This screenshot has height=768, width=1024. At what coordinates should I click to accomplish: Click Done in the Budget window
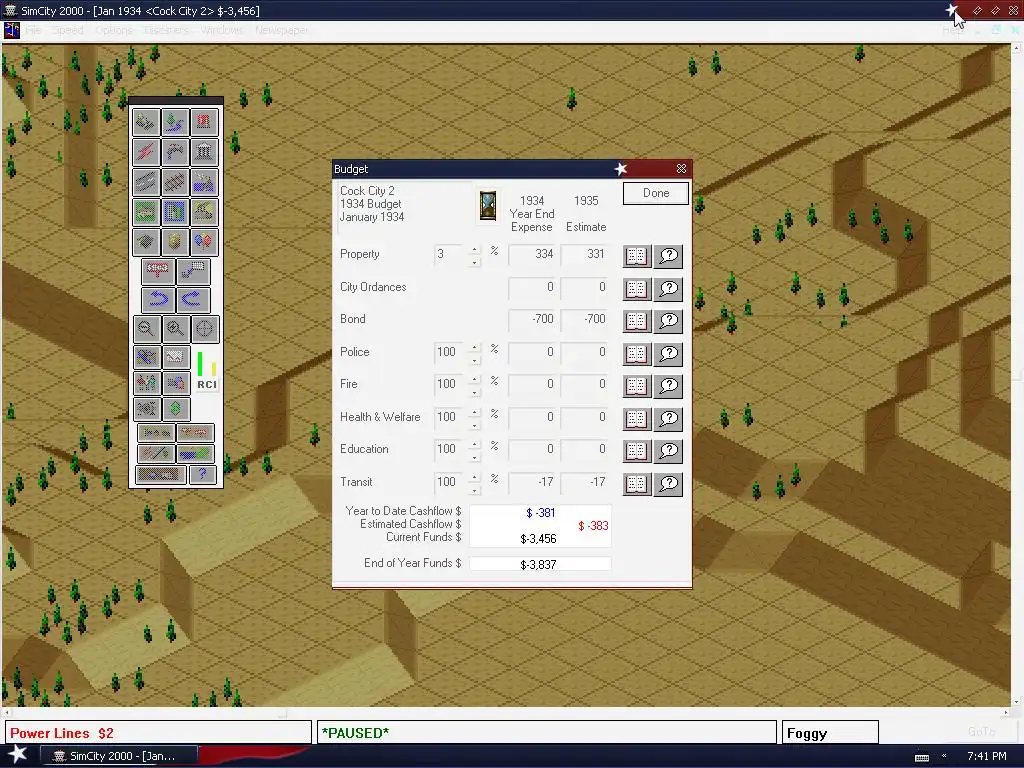pyautogui.click(x=656, y=193)
